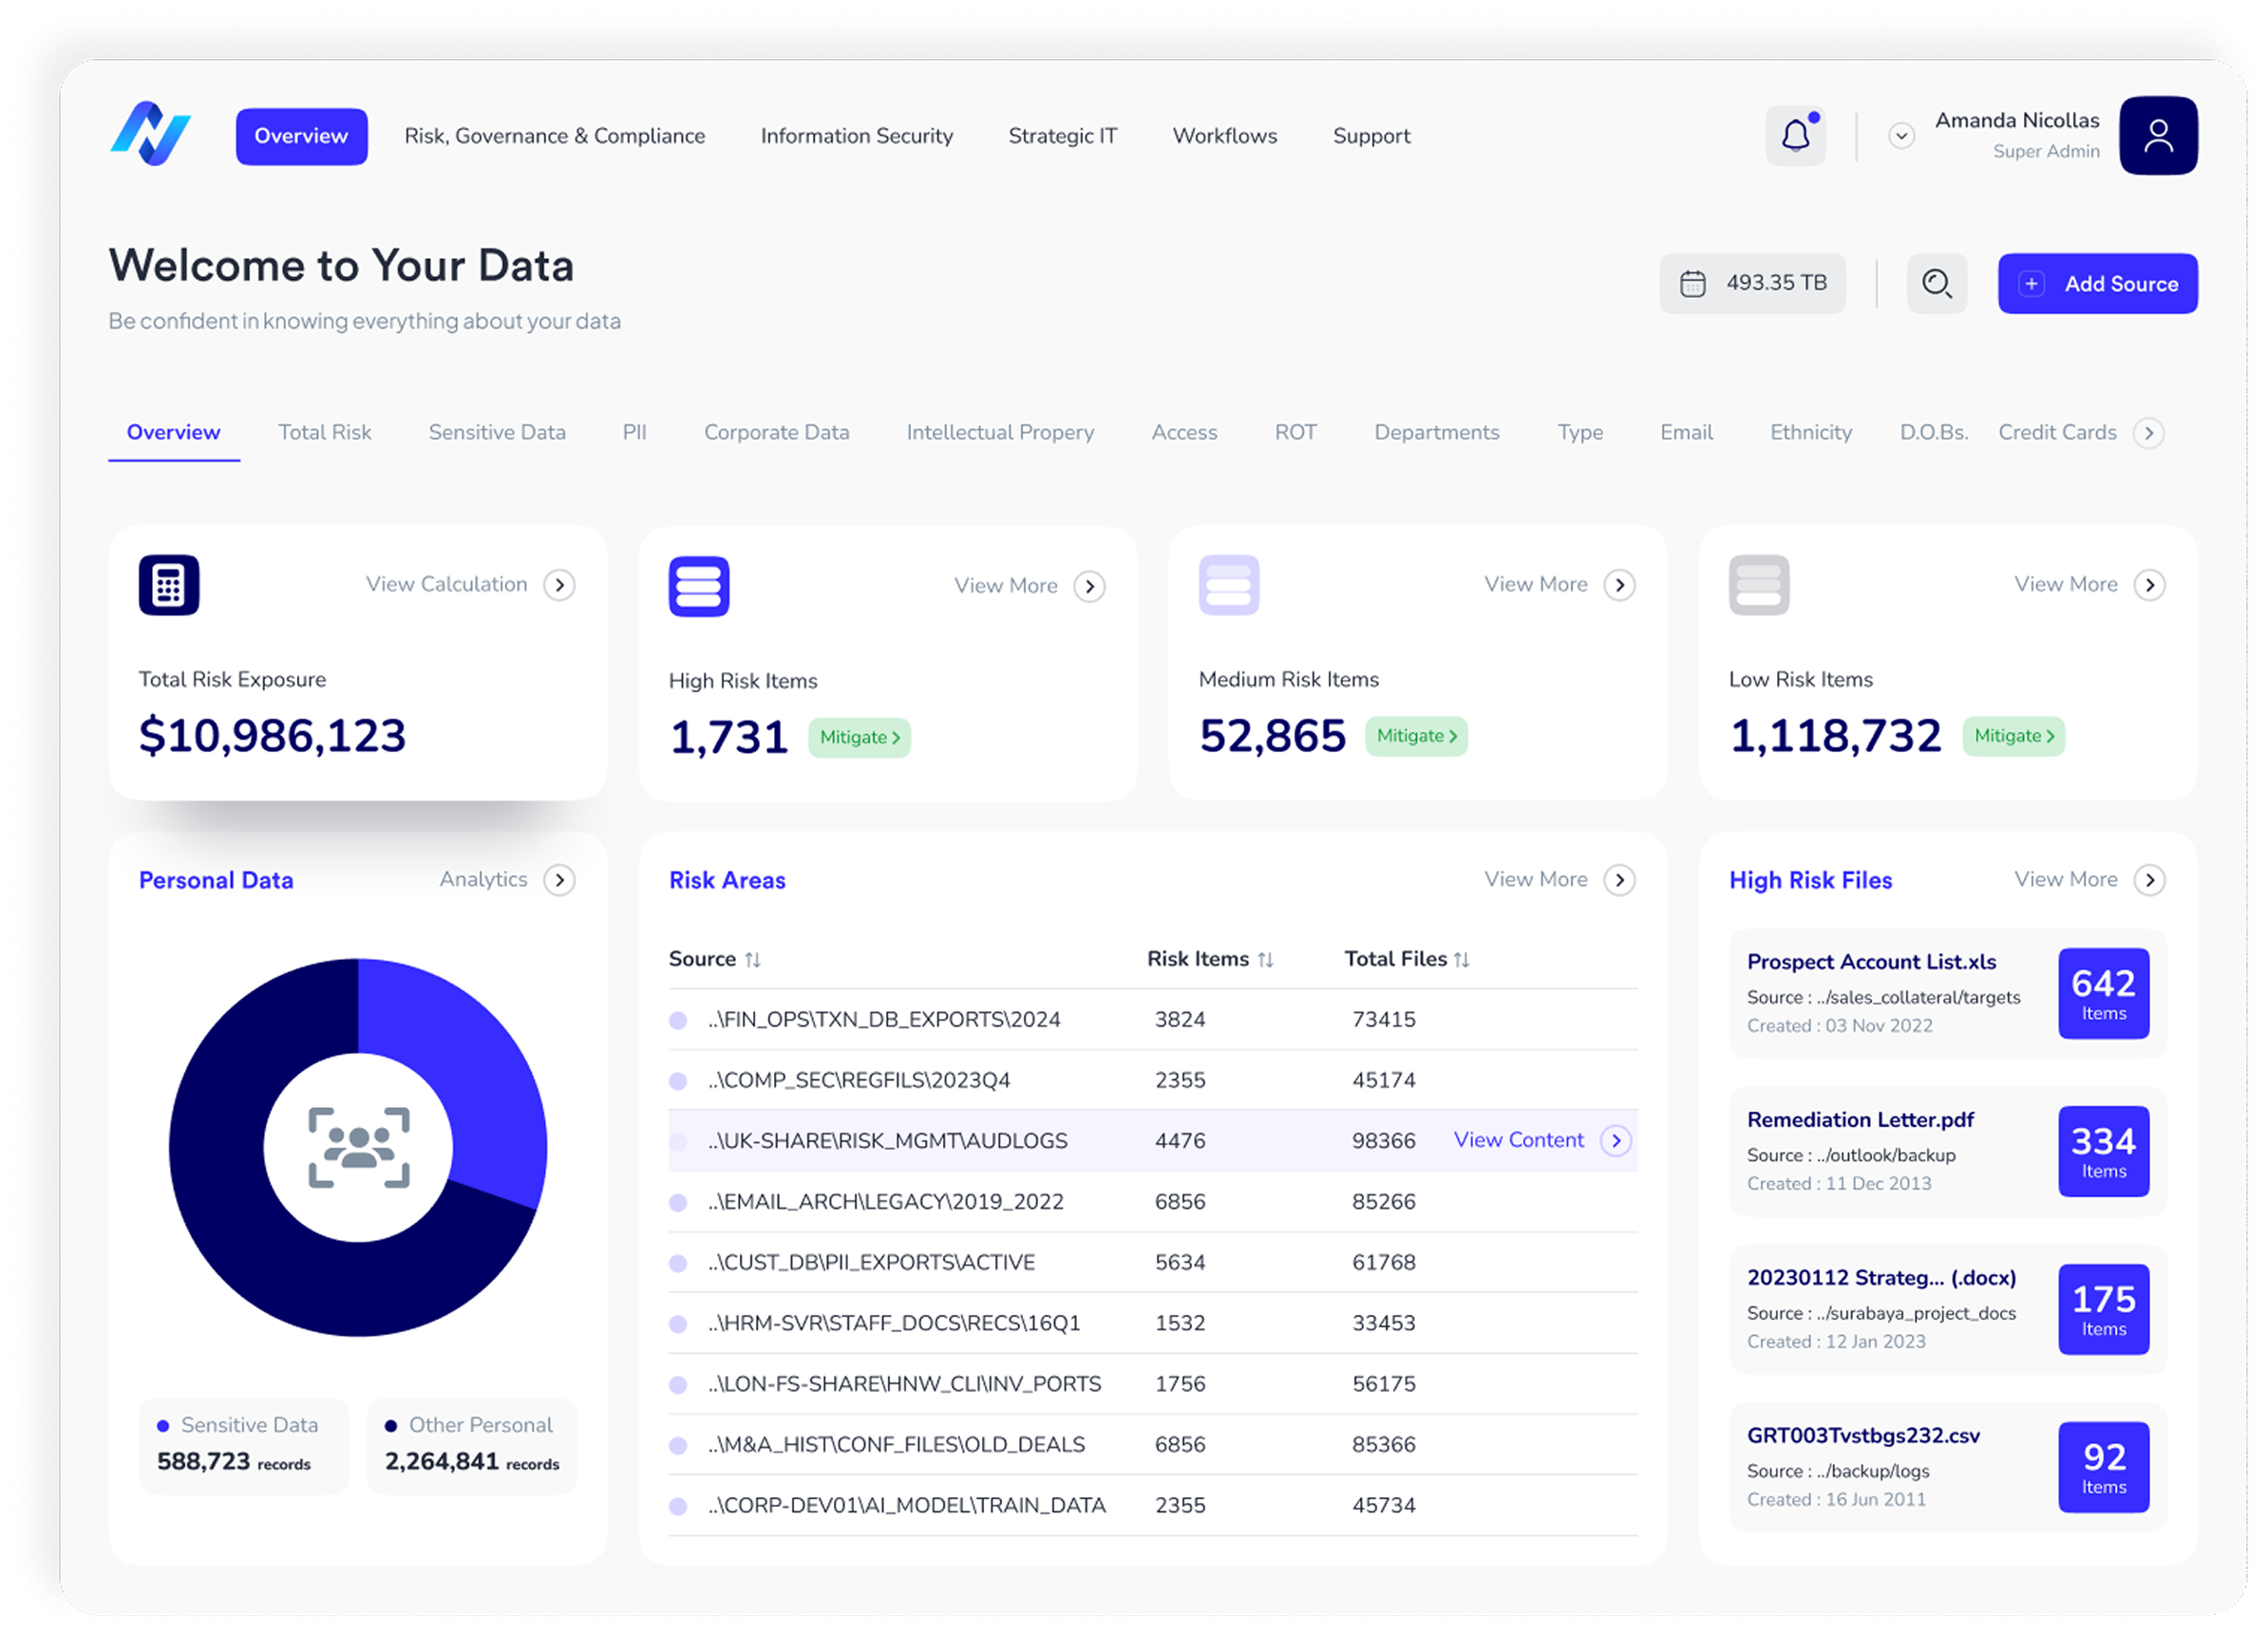Open Information Security menu item

coord(856,136)
